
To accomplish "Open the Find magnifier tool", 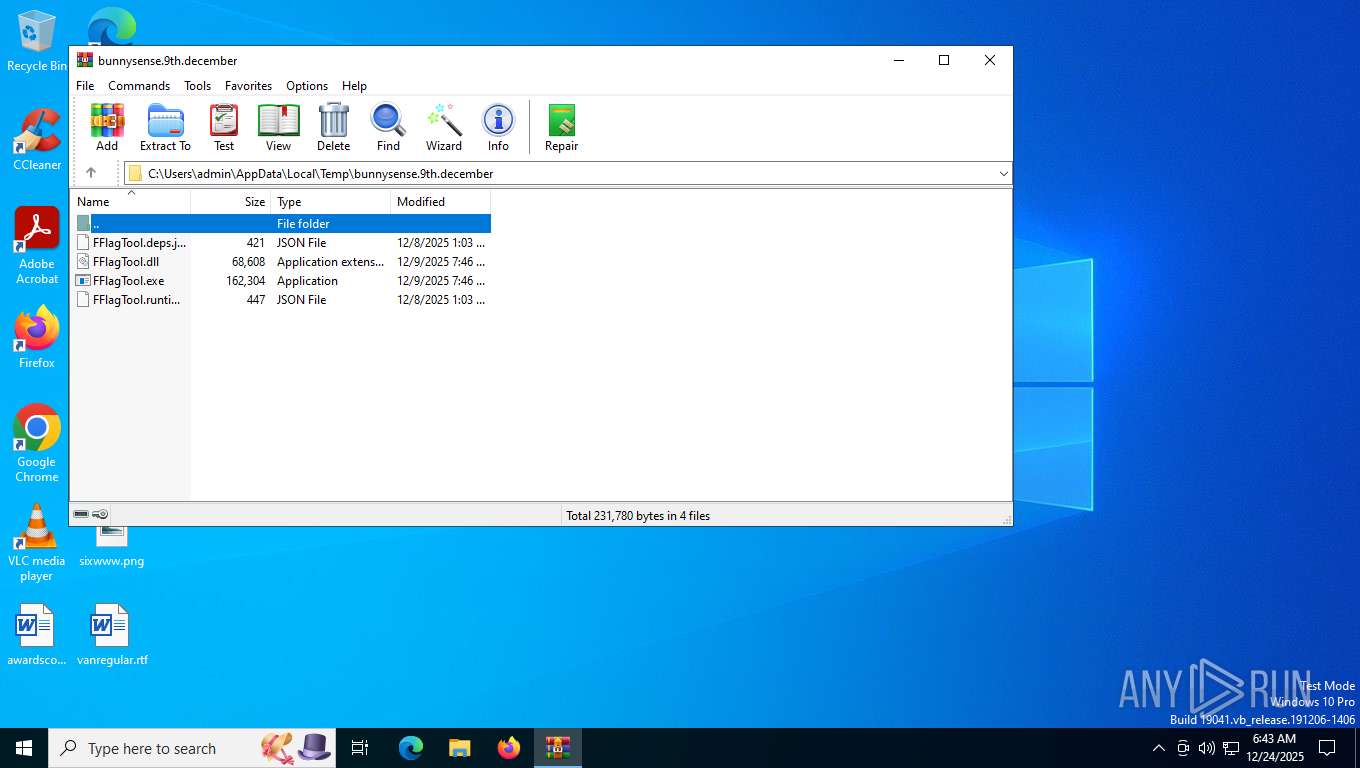I will pyautogui.click(x=388, y=128).
